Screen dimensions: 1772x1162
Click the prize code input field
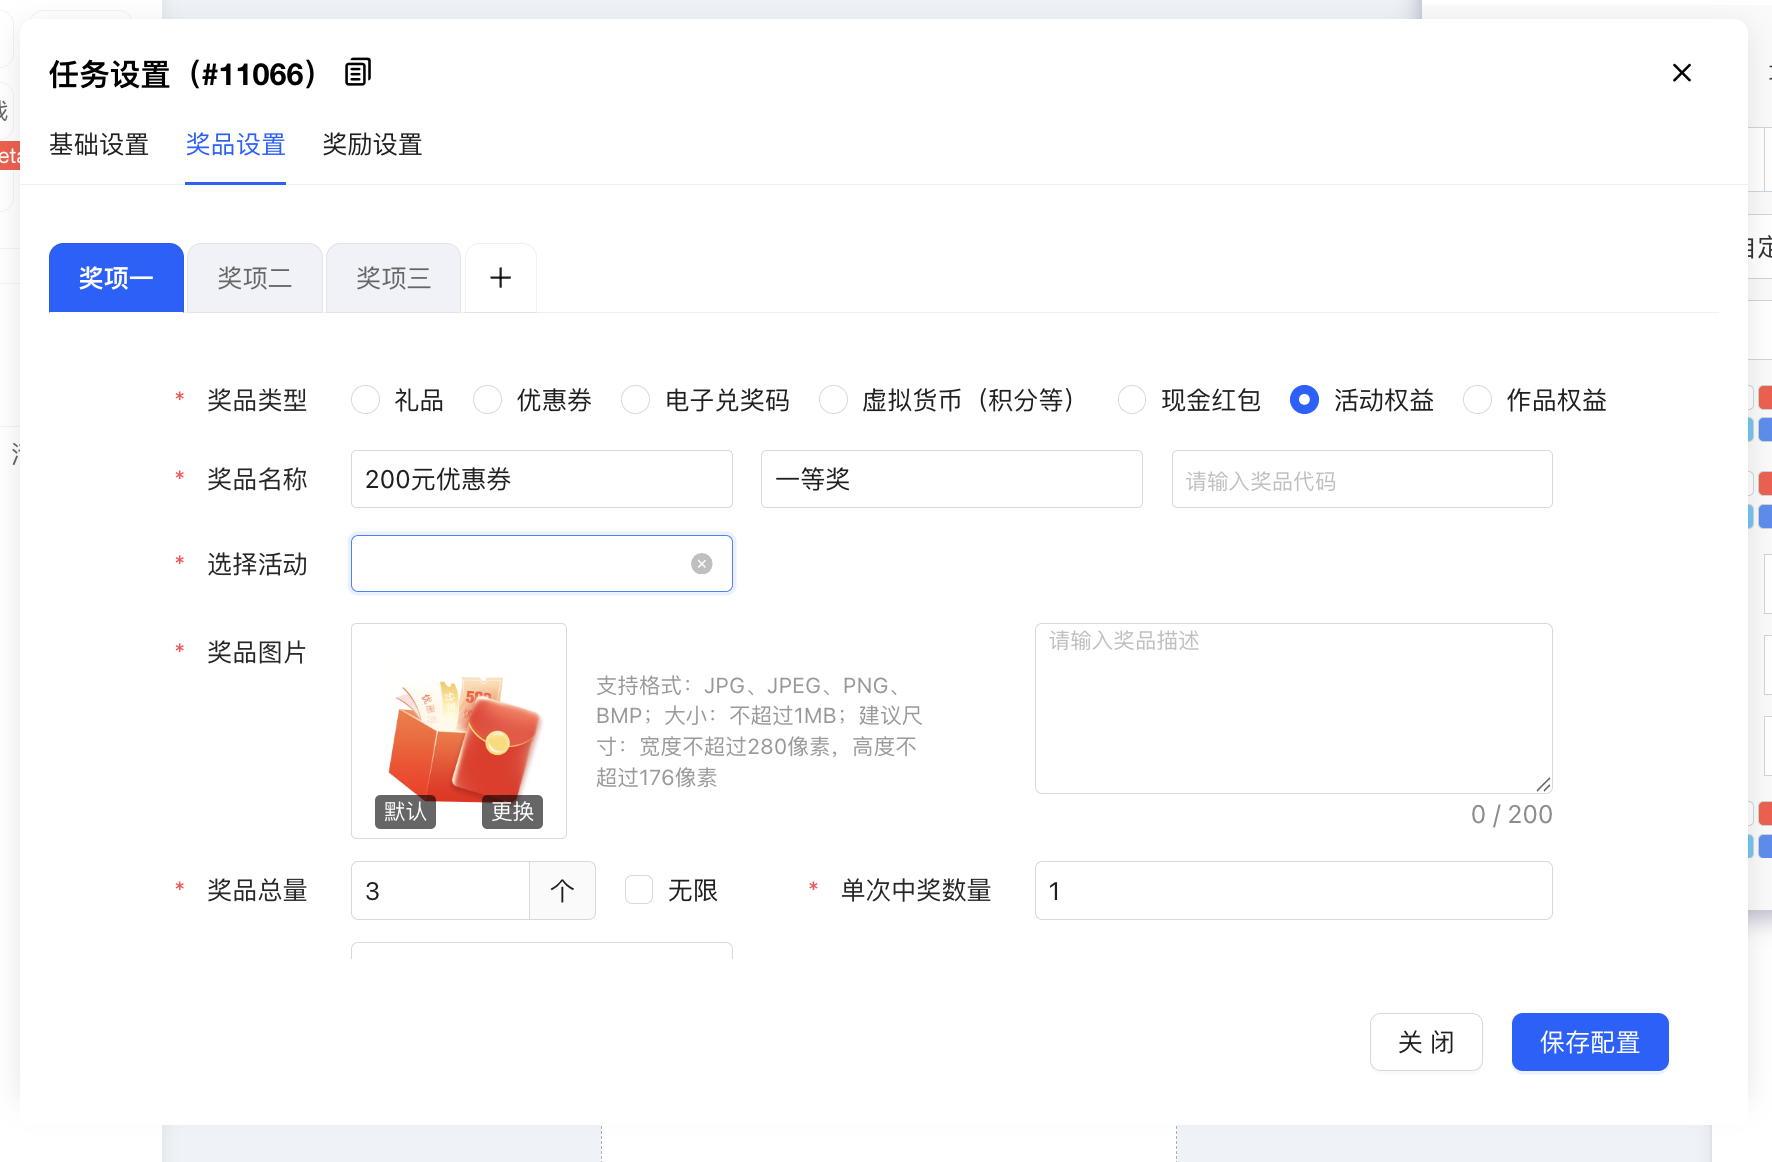pos(1361,480)
